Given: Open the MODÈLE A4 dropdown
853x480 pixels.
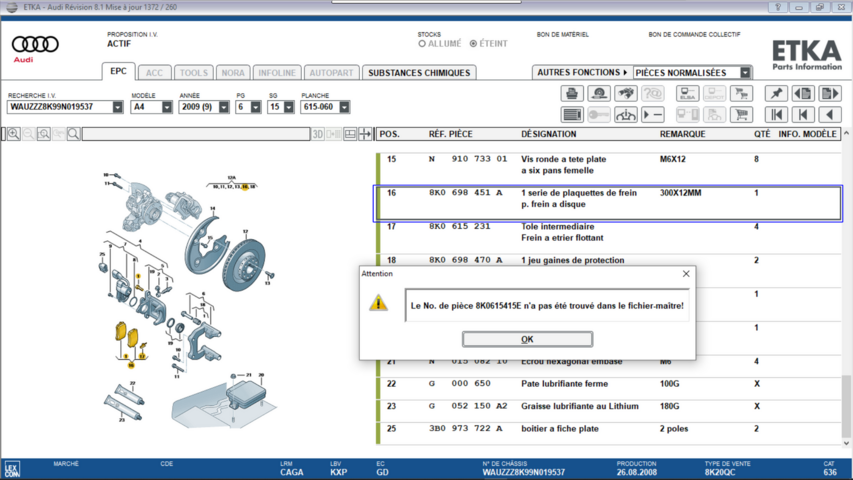Looking at the screenshot, I should pyautogui.click(x=166, y=107).
